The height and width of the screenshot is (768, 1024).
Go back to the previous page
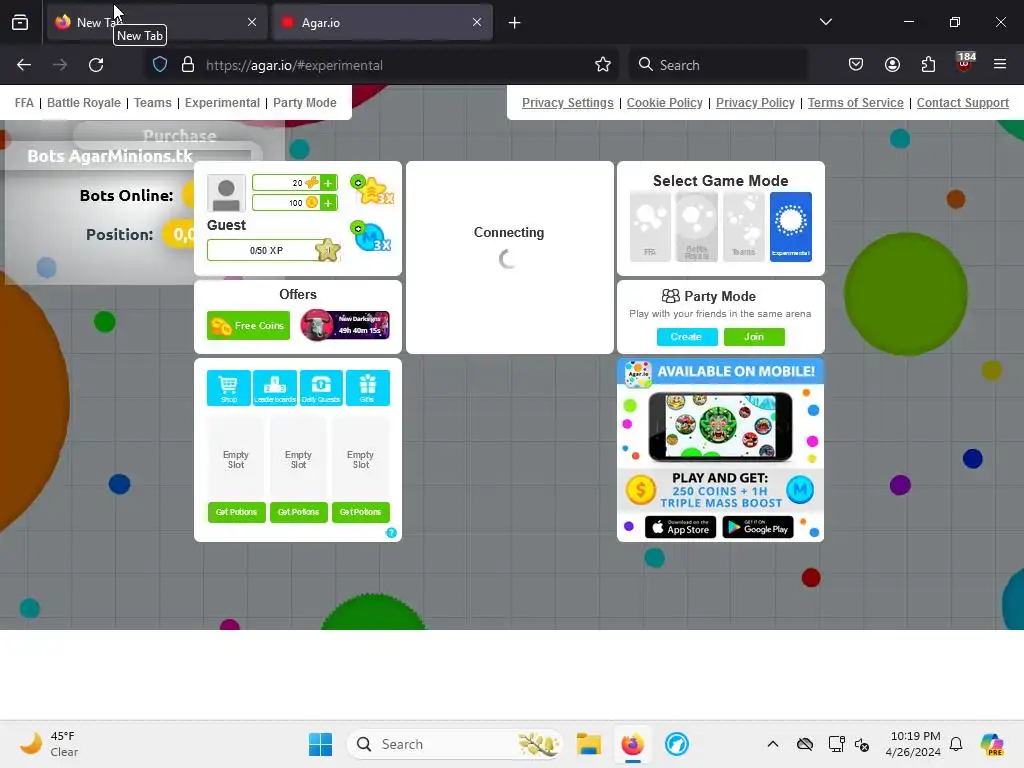click(24, 65)
